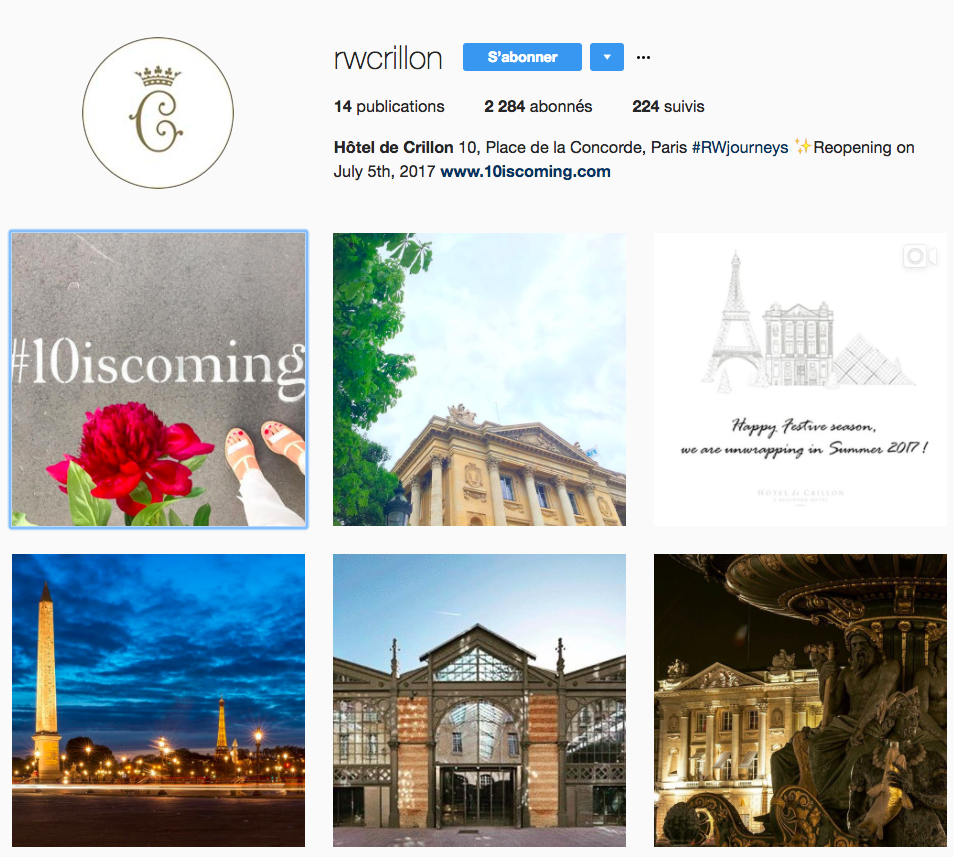This screenshot has height=857, width=954.
Task: Open the www.10iscoming.com link
Action: coord(525,172)
